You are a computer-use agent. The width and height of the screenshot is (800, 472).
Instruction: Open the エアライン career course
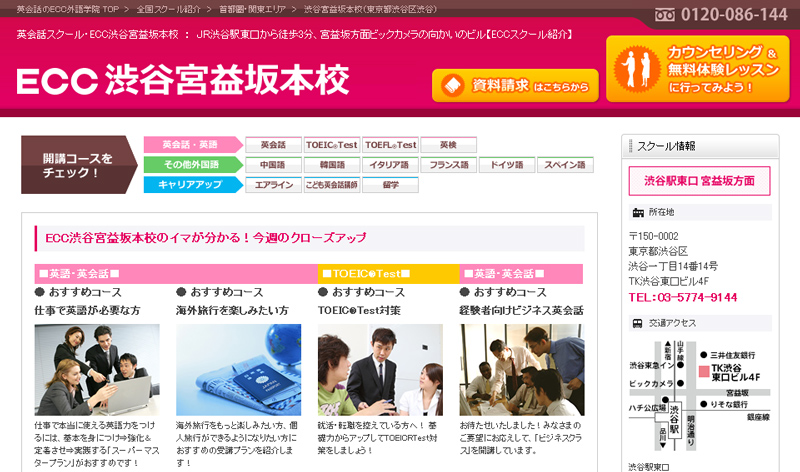[273, 185]
